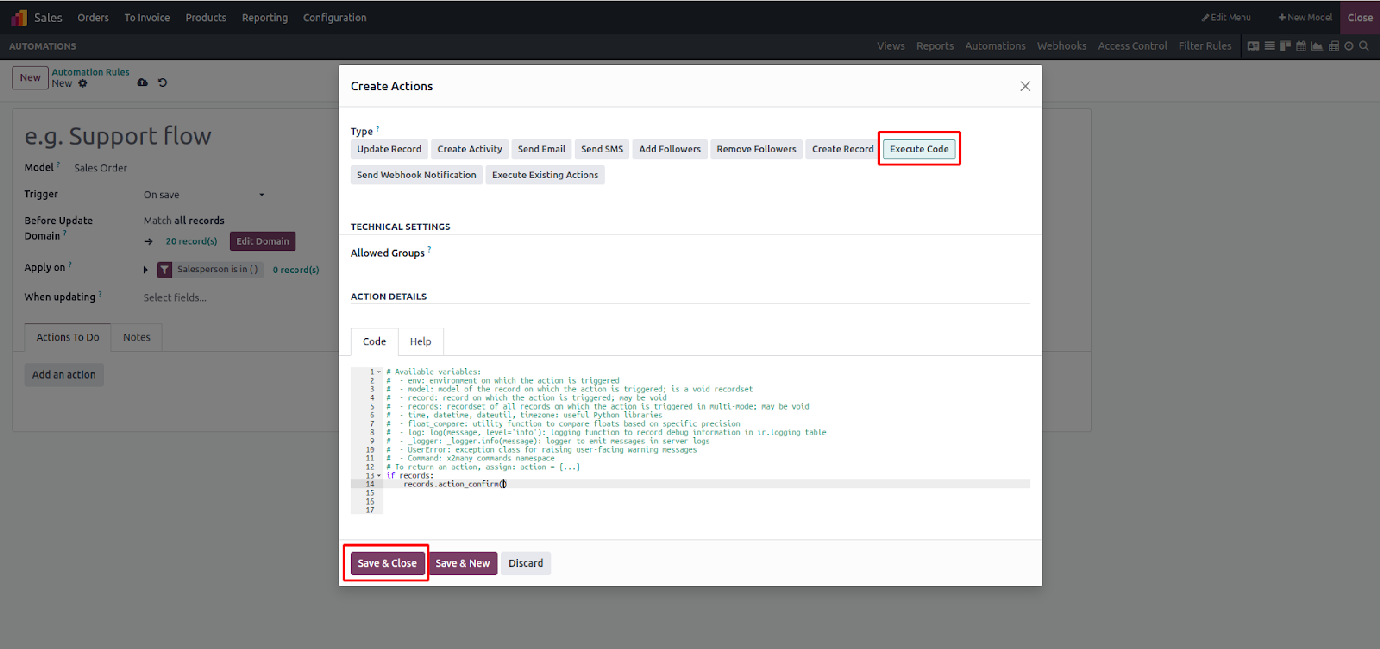1380x649 pixels.
Task: Switch to calendar view icon in Studio toolbar
Action: (1301, 46)
